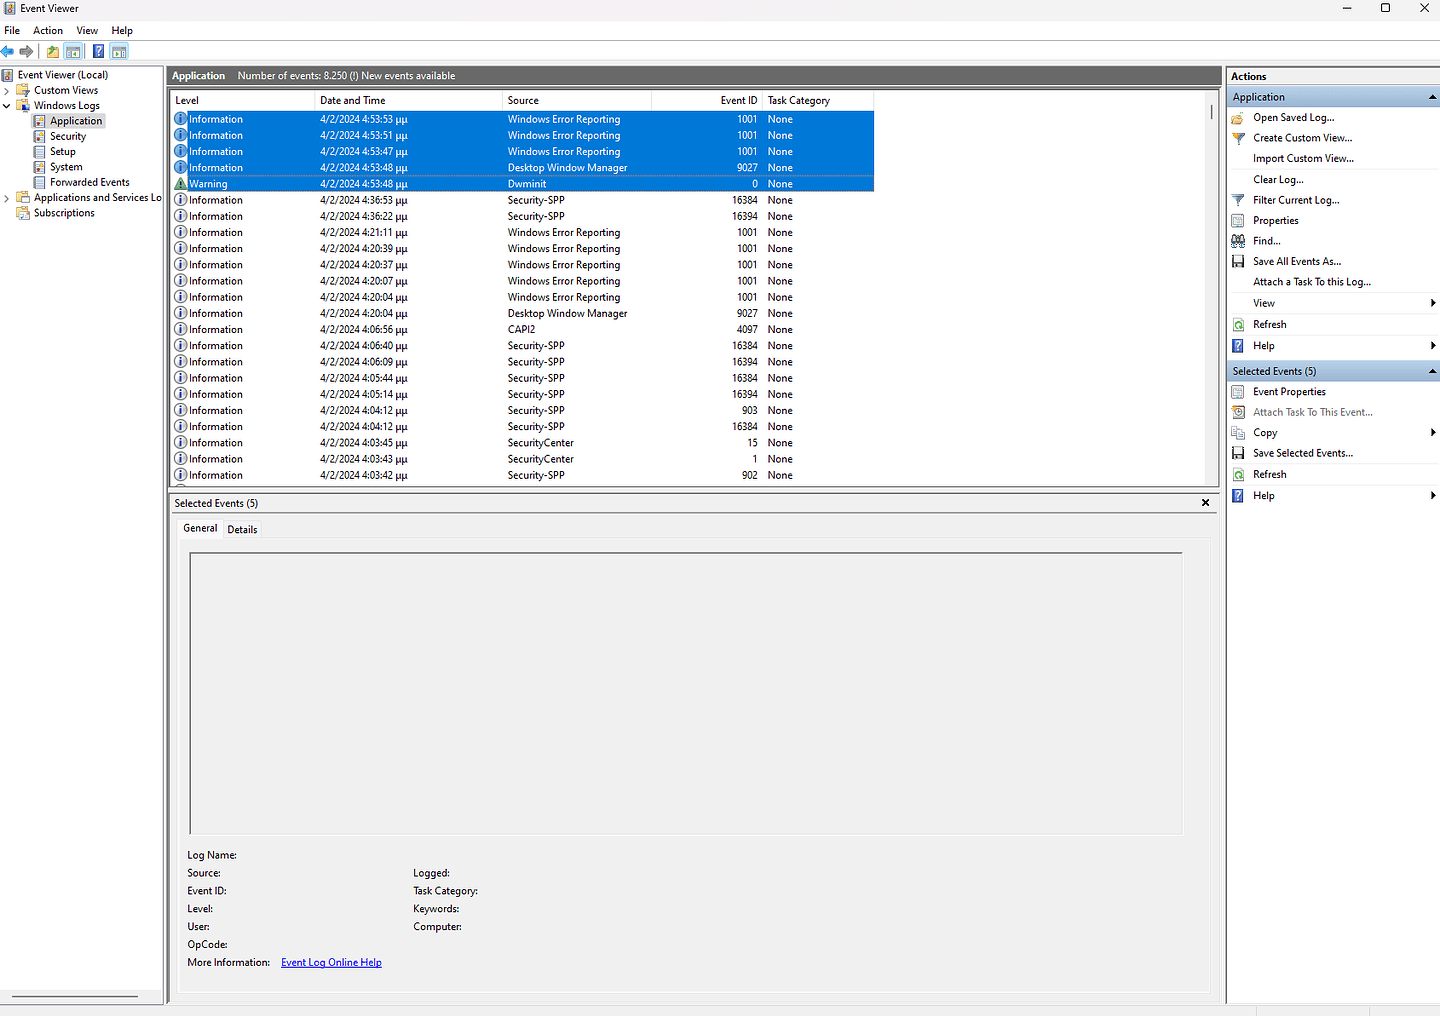Toggle the console tree visibility toolbar button
This screenshot has height=1016, width=1440.
click(x=73, y=51)
